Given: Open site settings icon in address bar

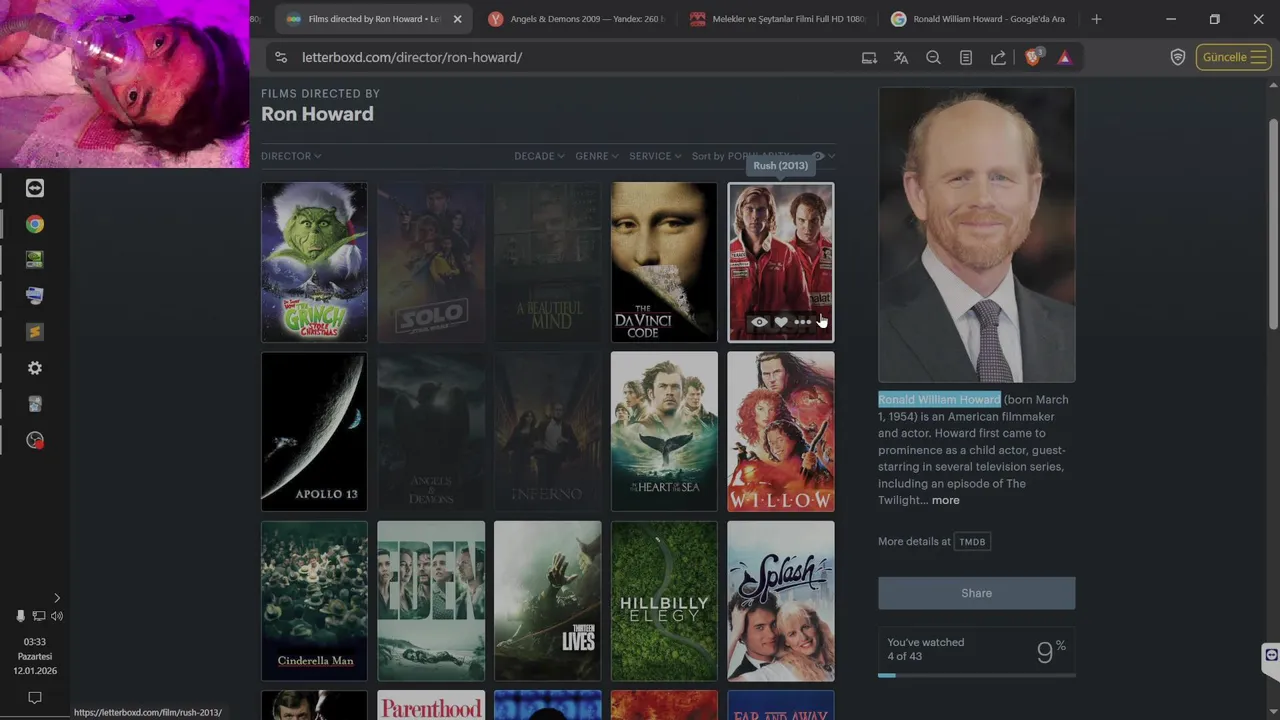Looking at the screenshot, I should [281, 57].
